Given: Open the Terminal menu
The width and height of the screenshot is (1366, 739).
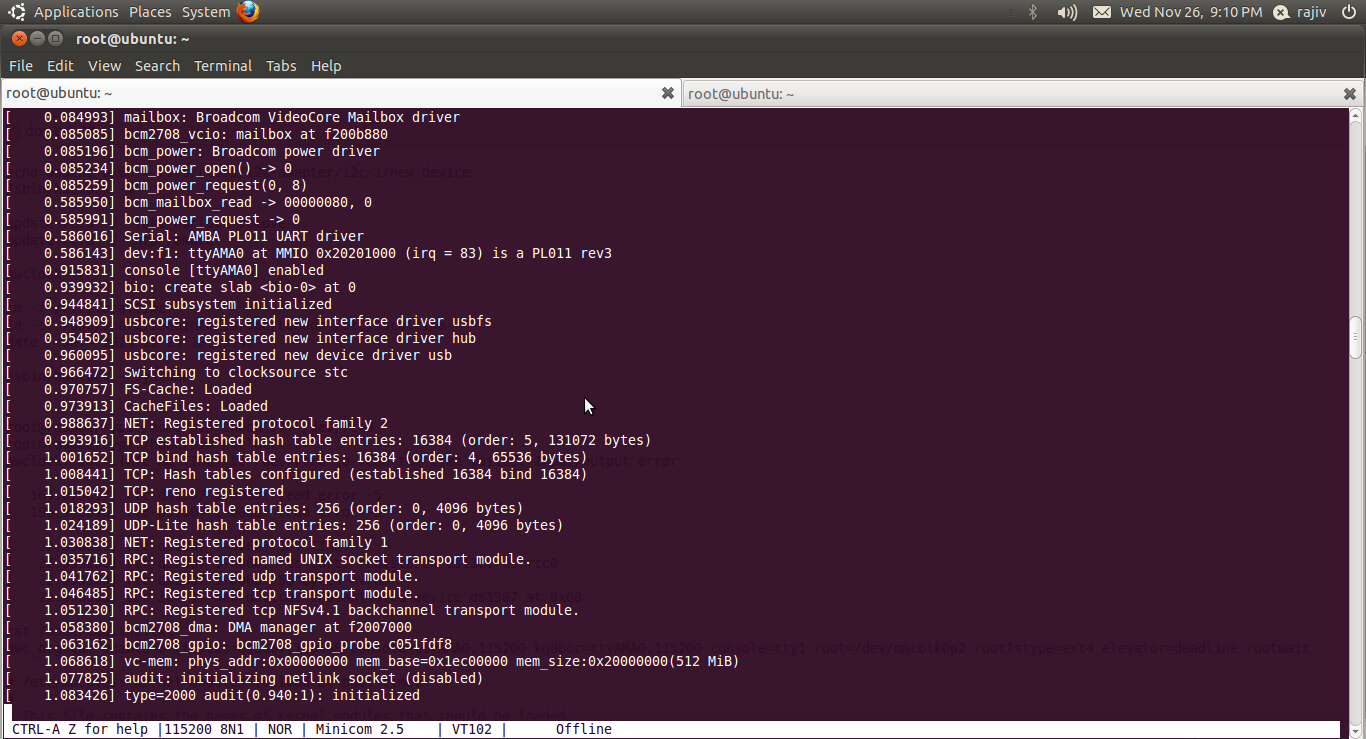Looking at the screenshot, I should (222, 66).
